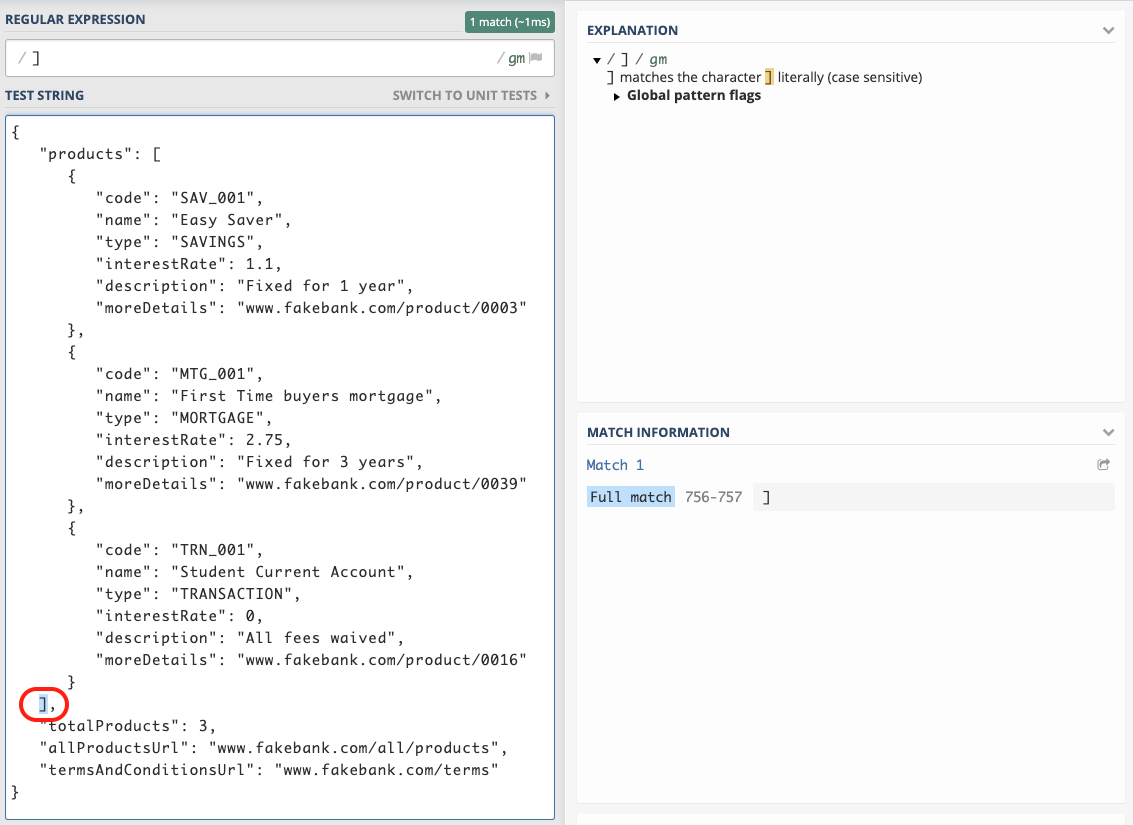Viewport: 1133px width, 825px height.
Task: Select the Full match label
Action: [x=631, y=497]
